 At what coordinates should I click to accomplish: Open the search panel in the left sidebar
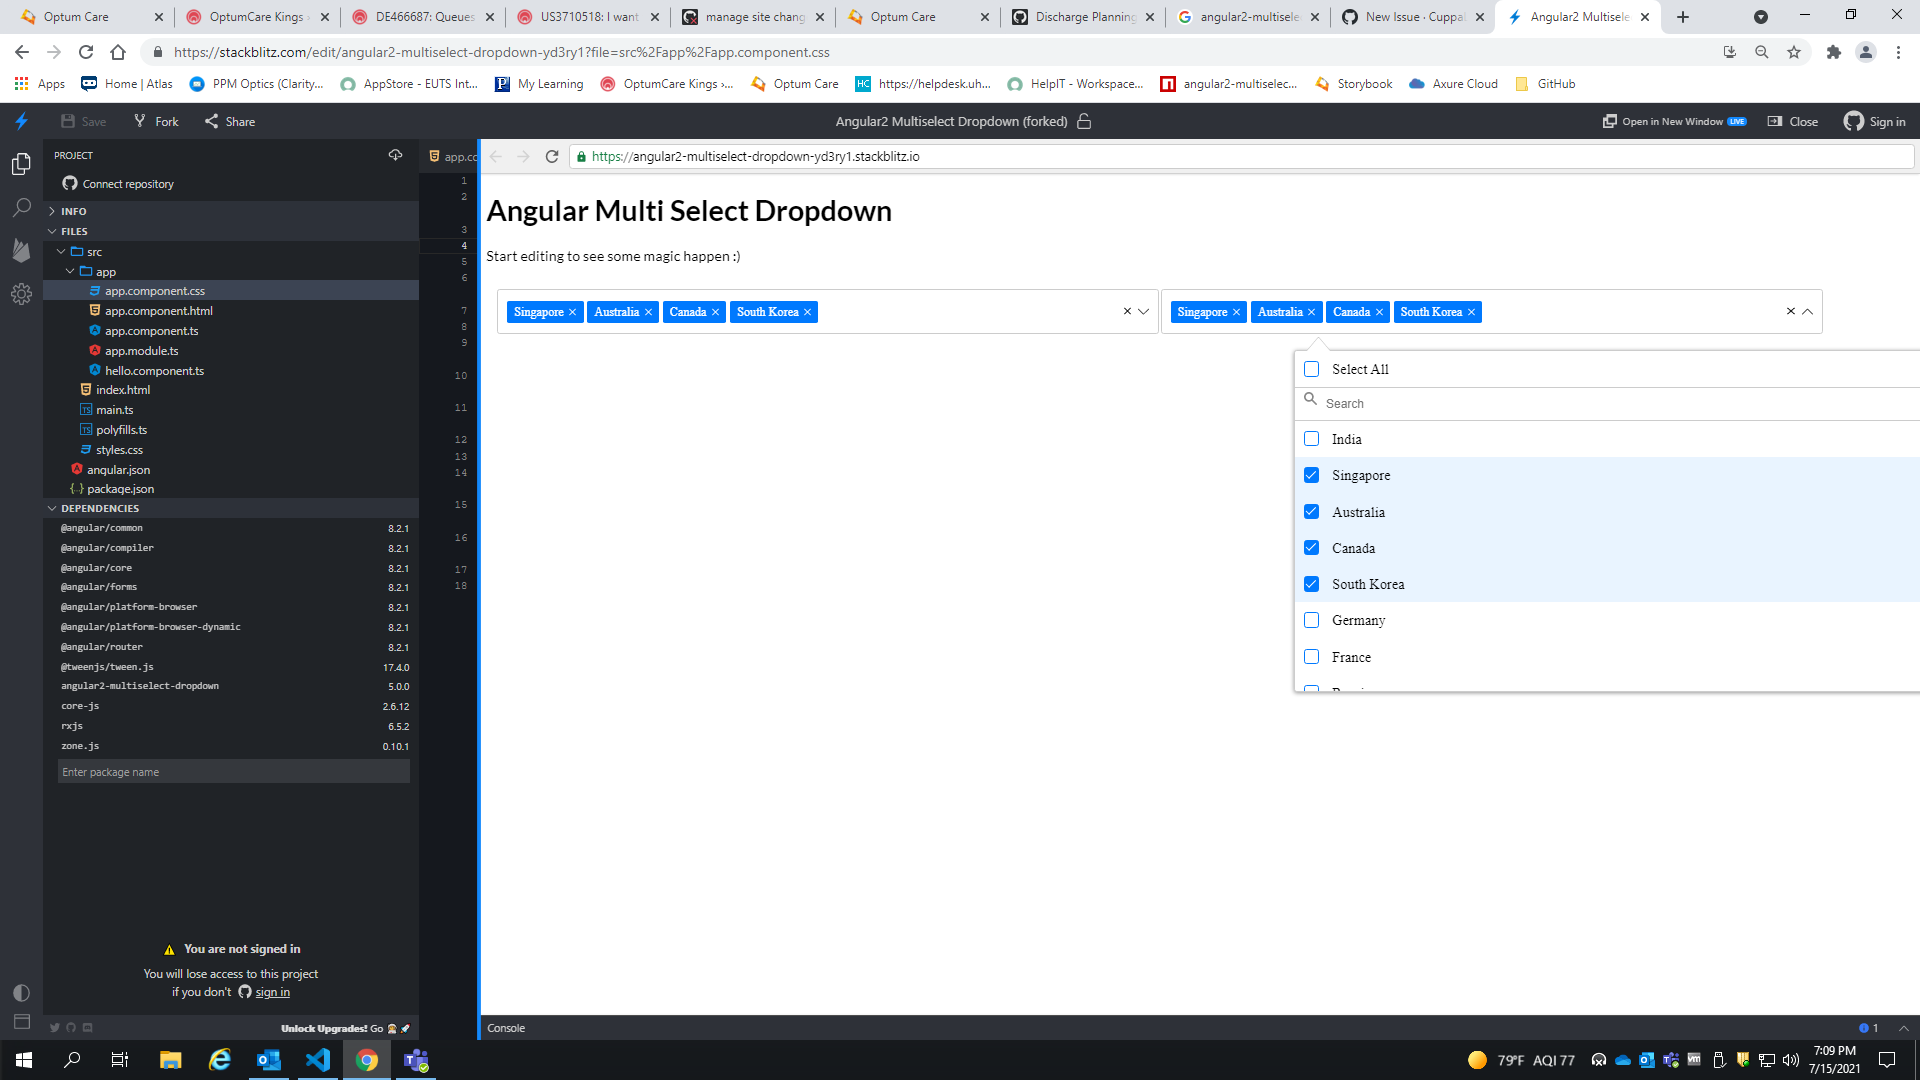click(x=21, y=207)
